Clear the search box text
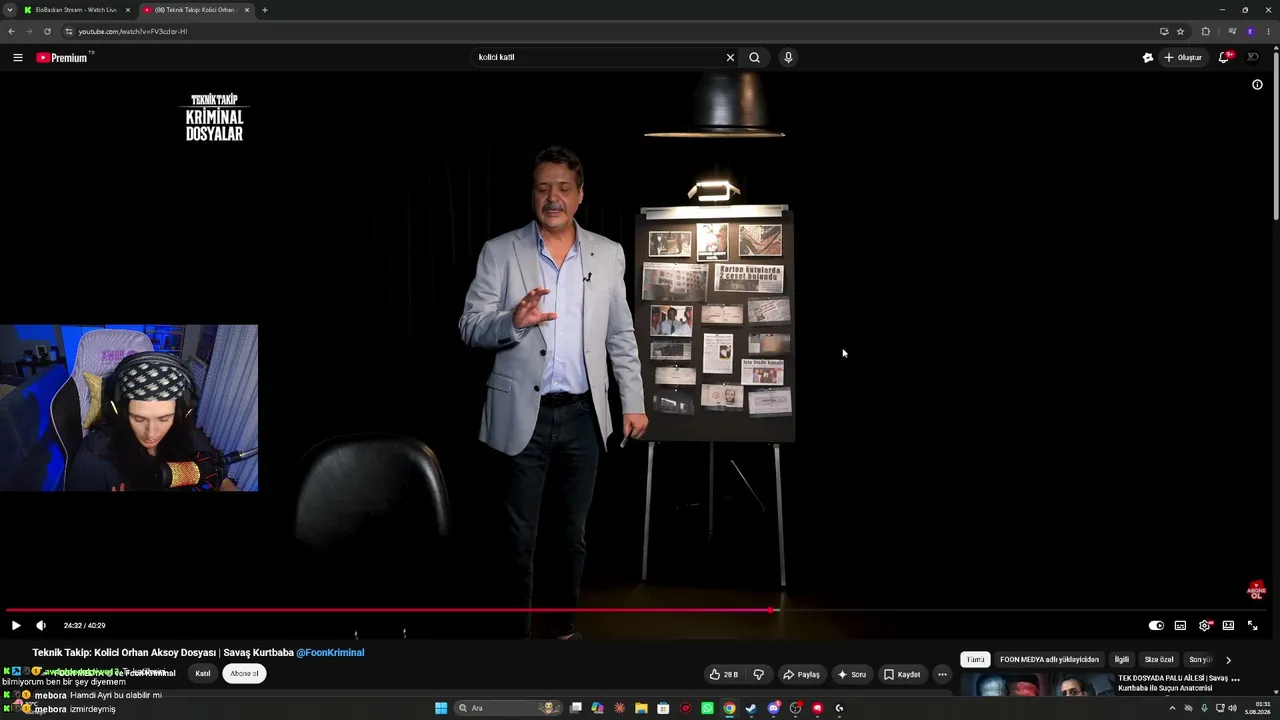Image resolution: width=1280 pixels, height=720 pixels. point(730,57)
